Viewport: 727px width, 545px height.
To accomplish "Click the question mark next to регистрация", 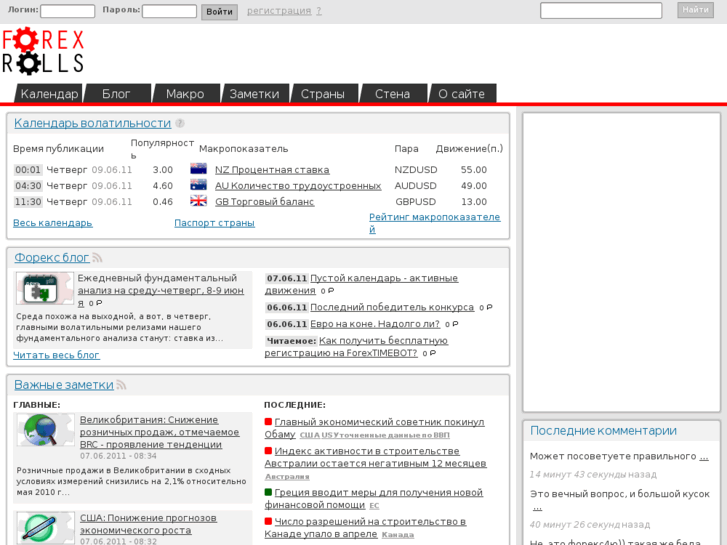I will point(319,11).
